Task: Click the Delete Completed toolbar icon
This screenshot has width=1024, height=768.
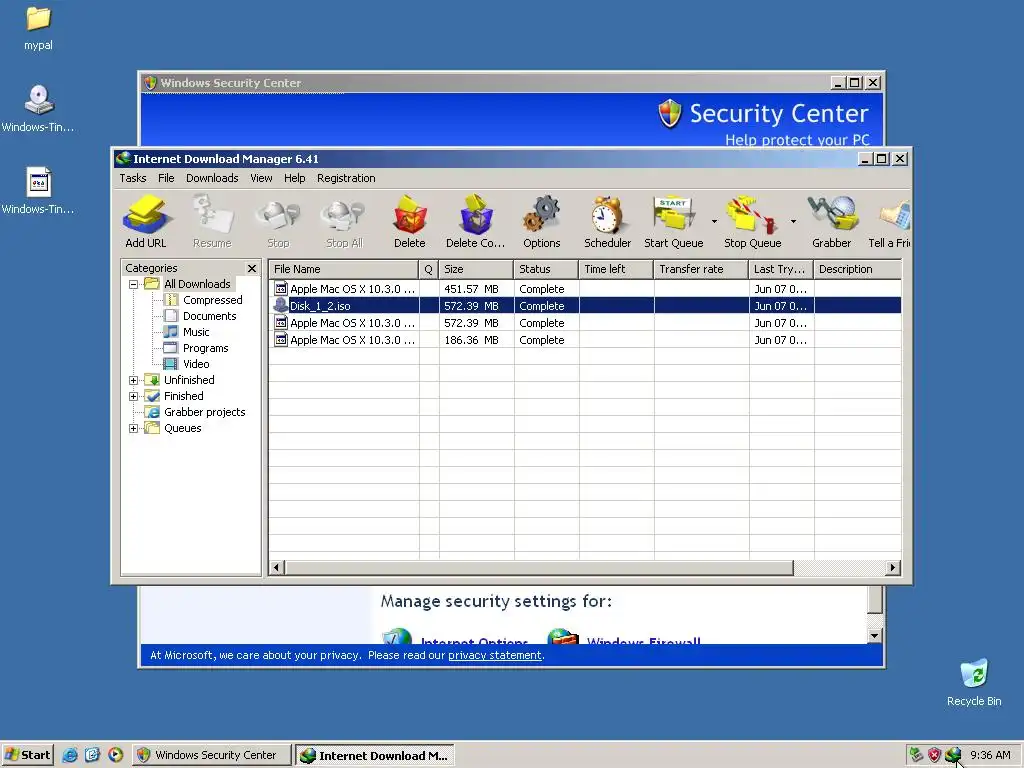Action: (x=475, y=221)
